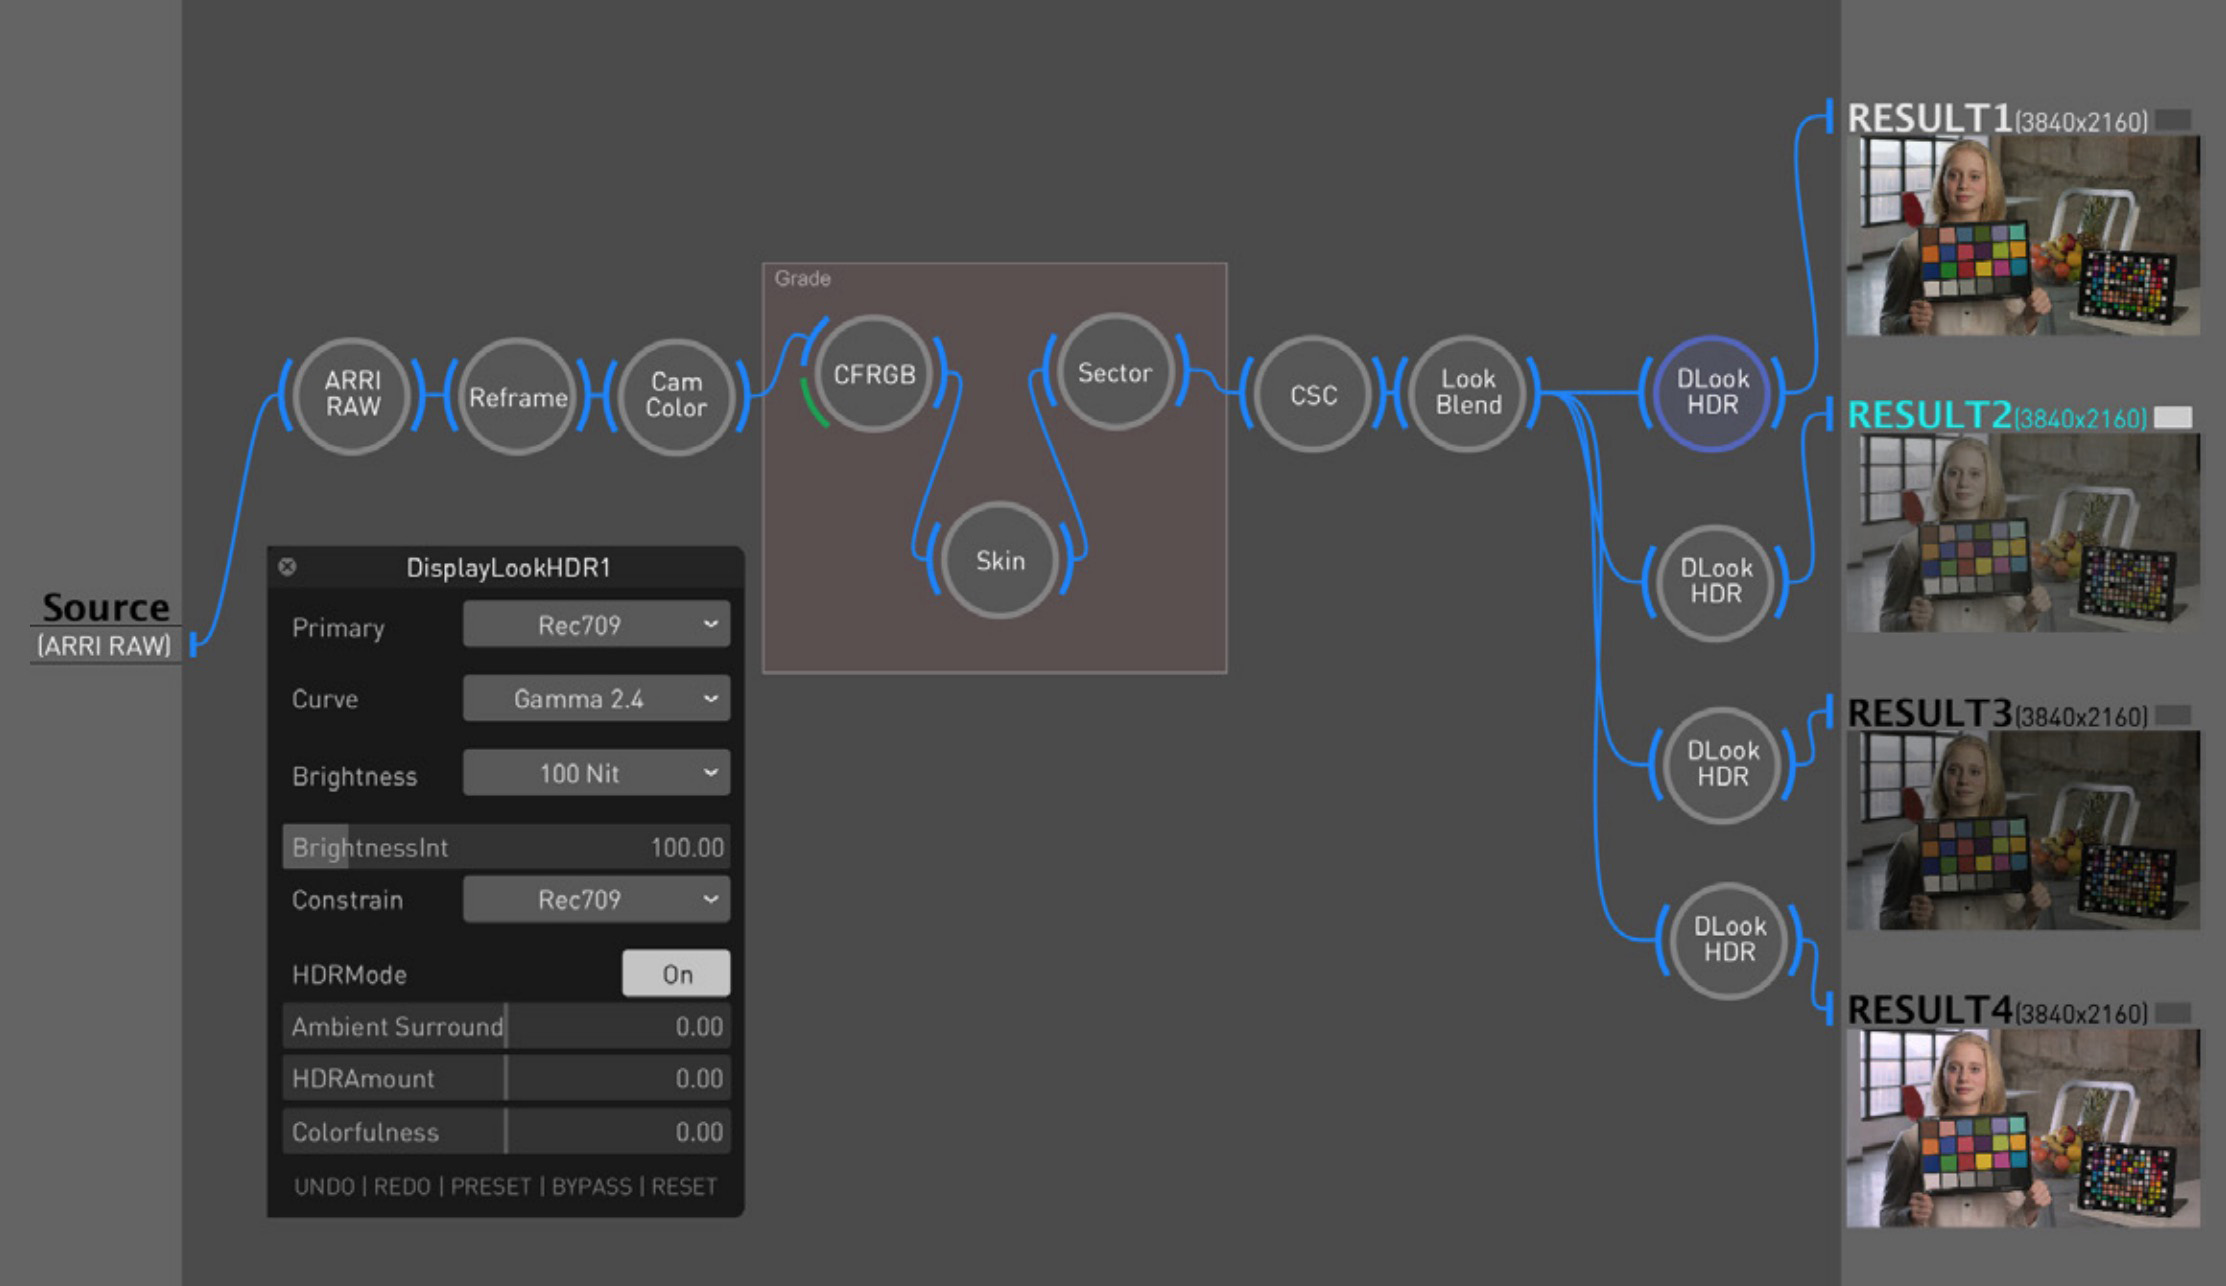Screen dimensions: 2226x1286
Task: Click the Cam Color node
Action: point(675,397)
